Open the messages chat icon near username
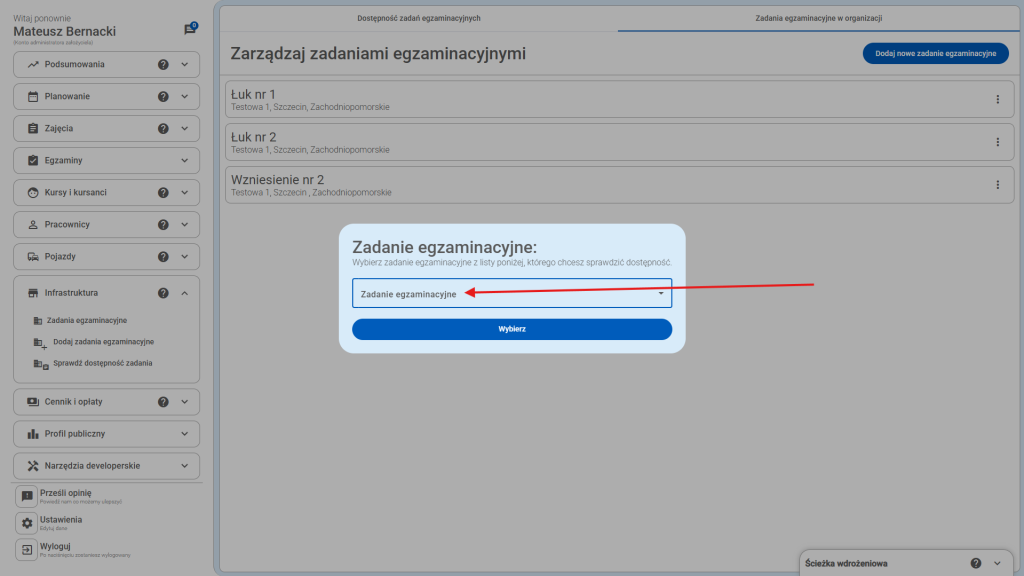1024x576 pixels. (x=190, y=30)
